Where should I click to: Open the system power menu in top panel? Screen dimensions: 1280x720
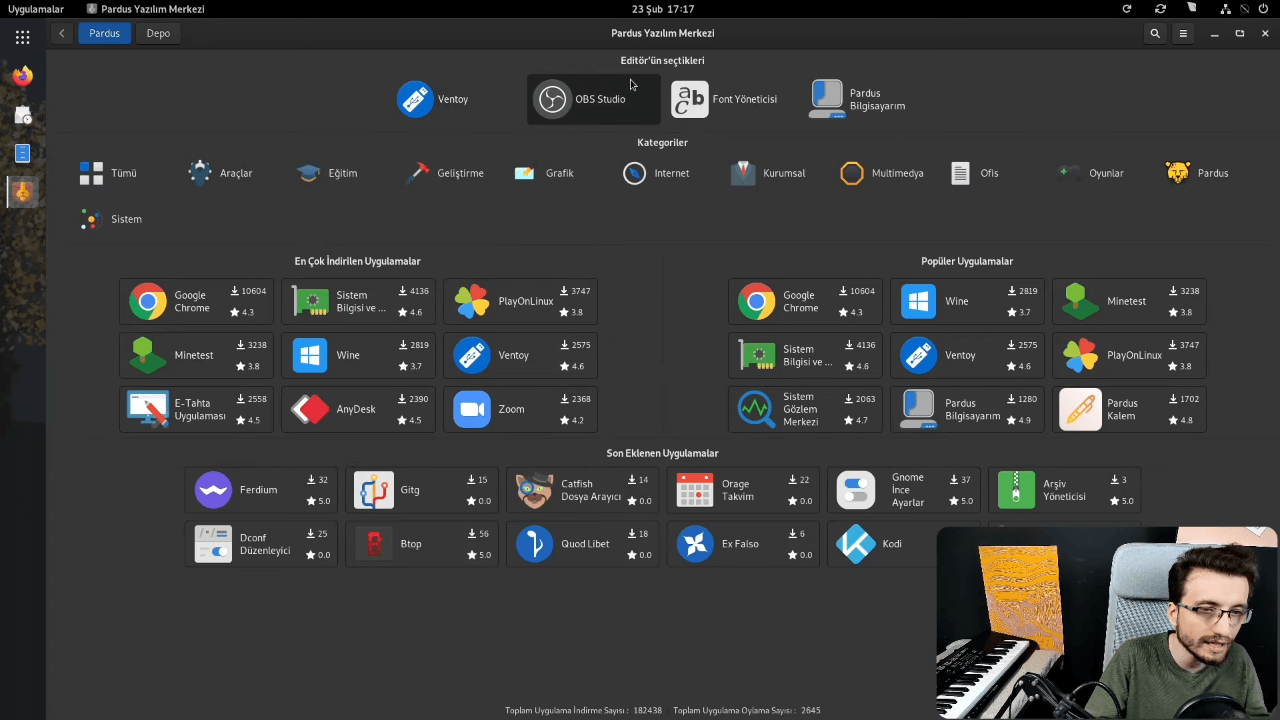[1263, 9]
